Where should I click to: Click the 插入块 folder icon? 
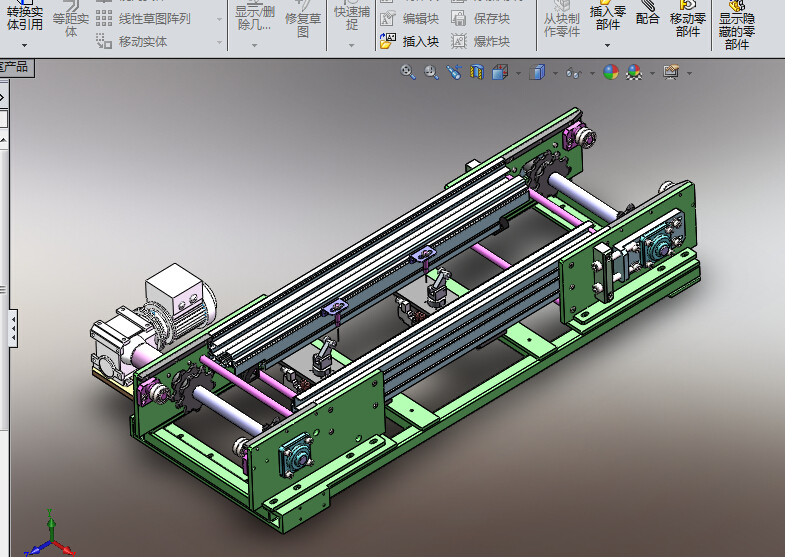387,41
